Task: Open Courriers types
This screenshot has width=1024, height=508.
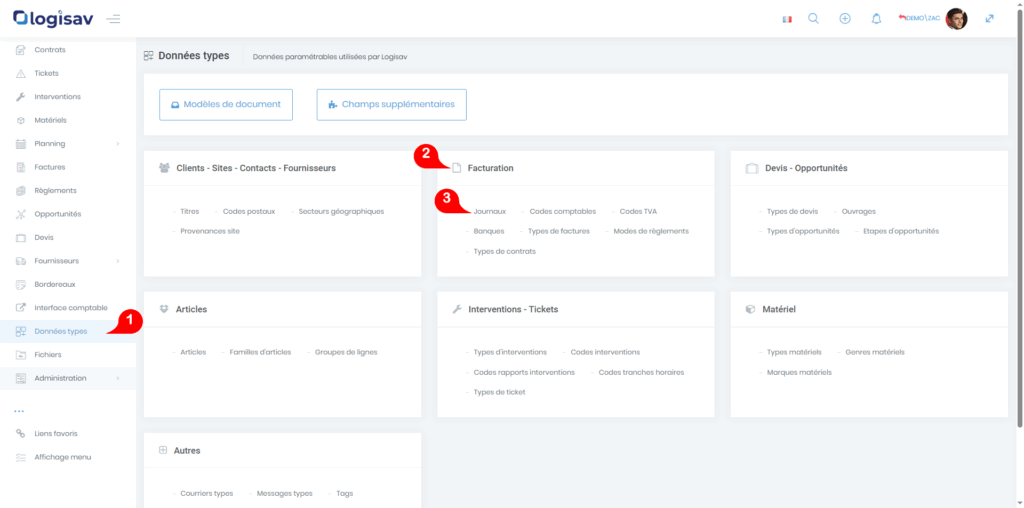Action: [x=206, y=494]
